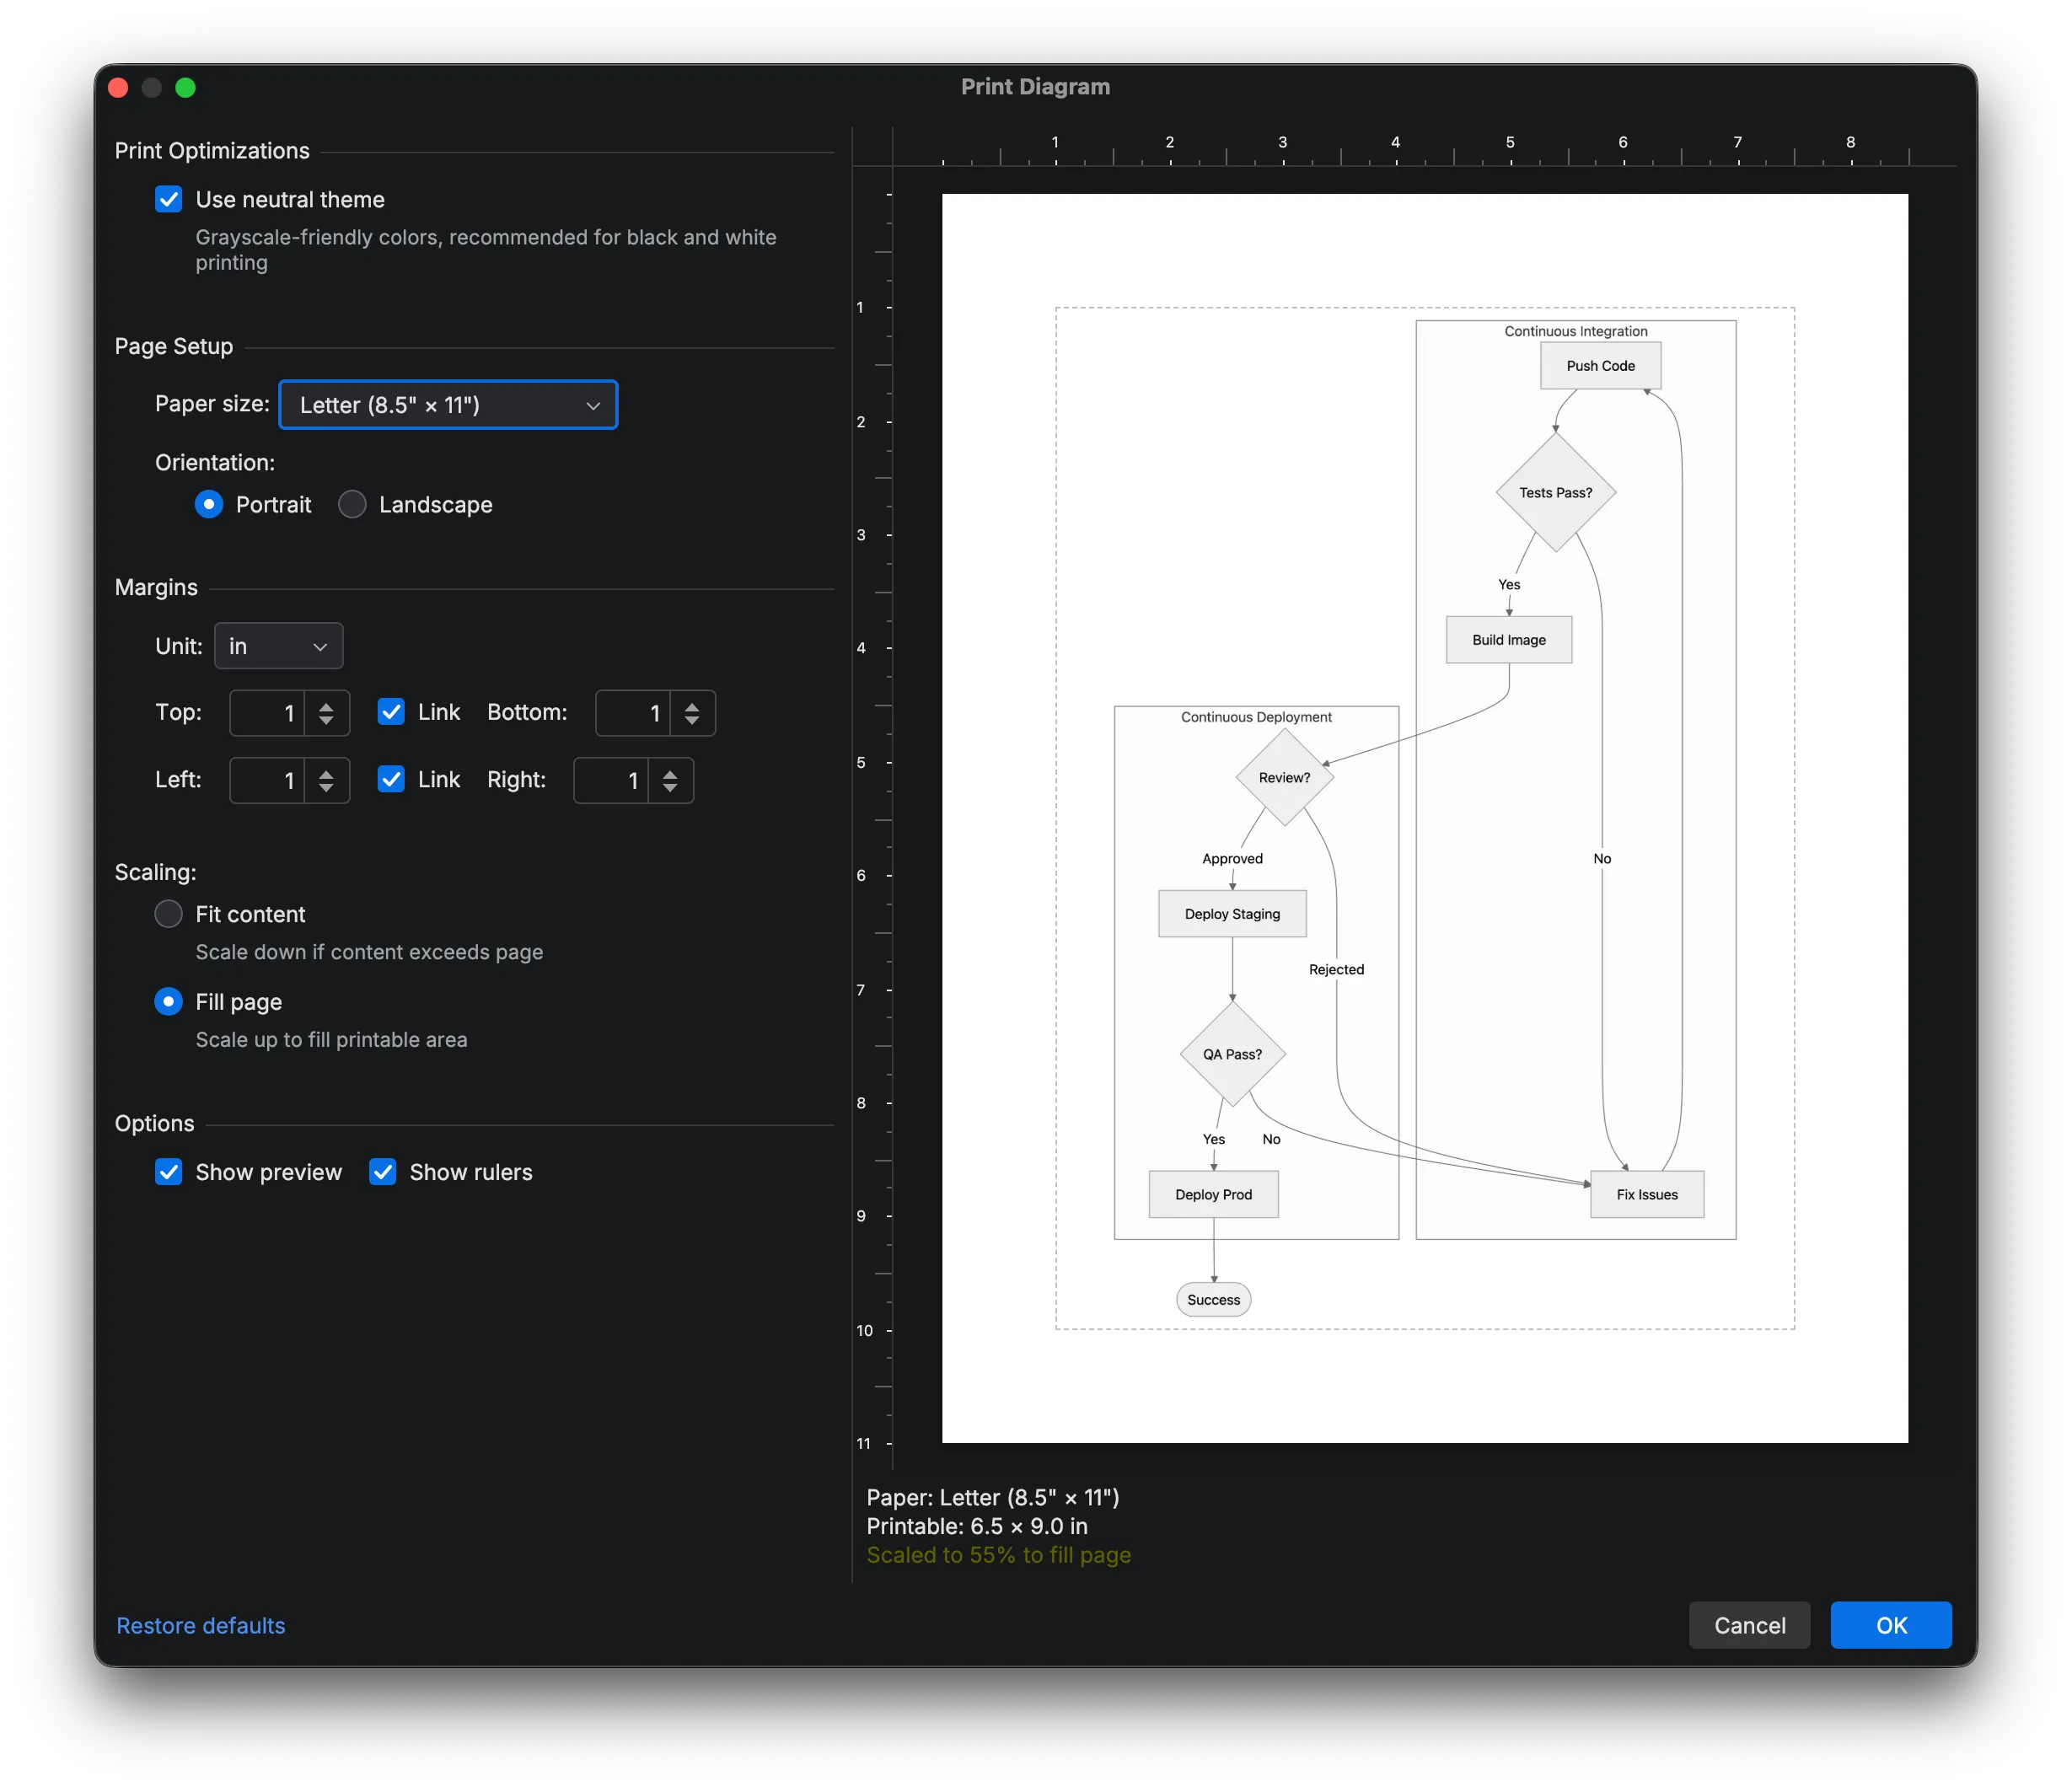
Task: Disable Show preview option
Action: [x=169, y=1171]
